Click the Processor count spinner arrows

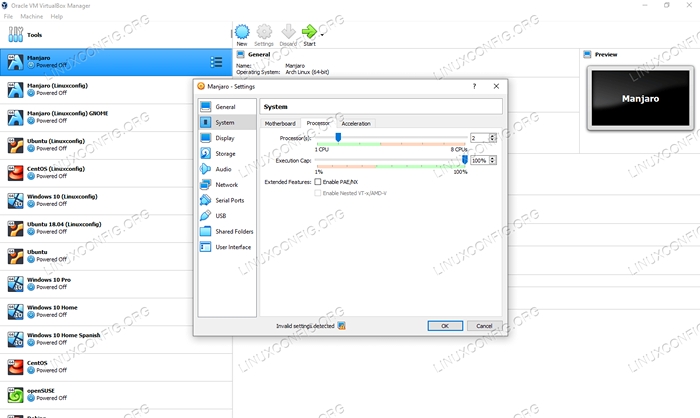[493, 138]
